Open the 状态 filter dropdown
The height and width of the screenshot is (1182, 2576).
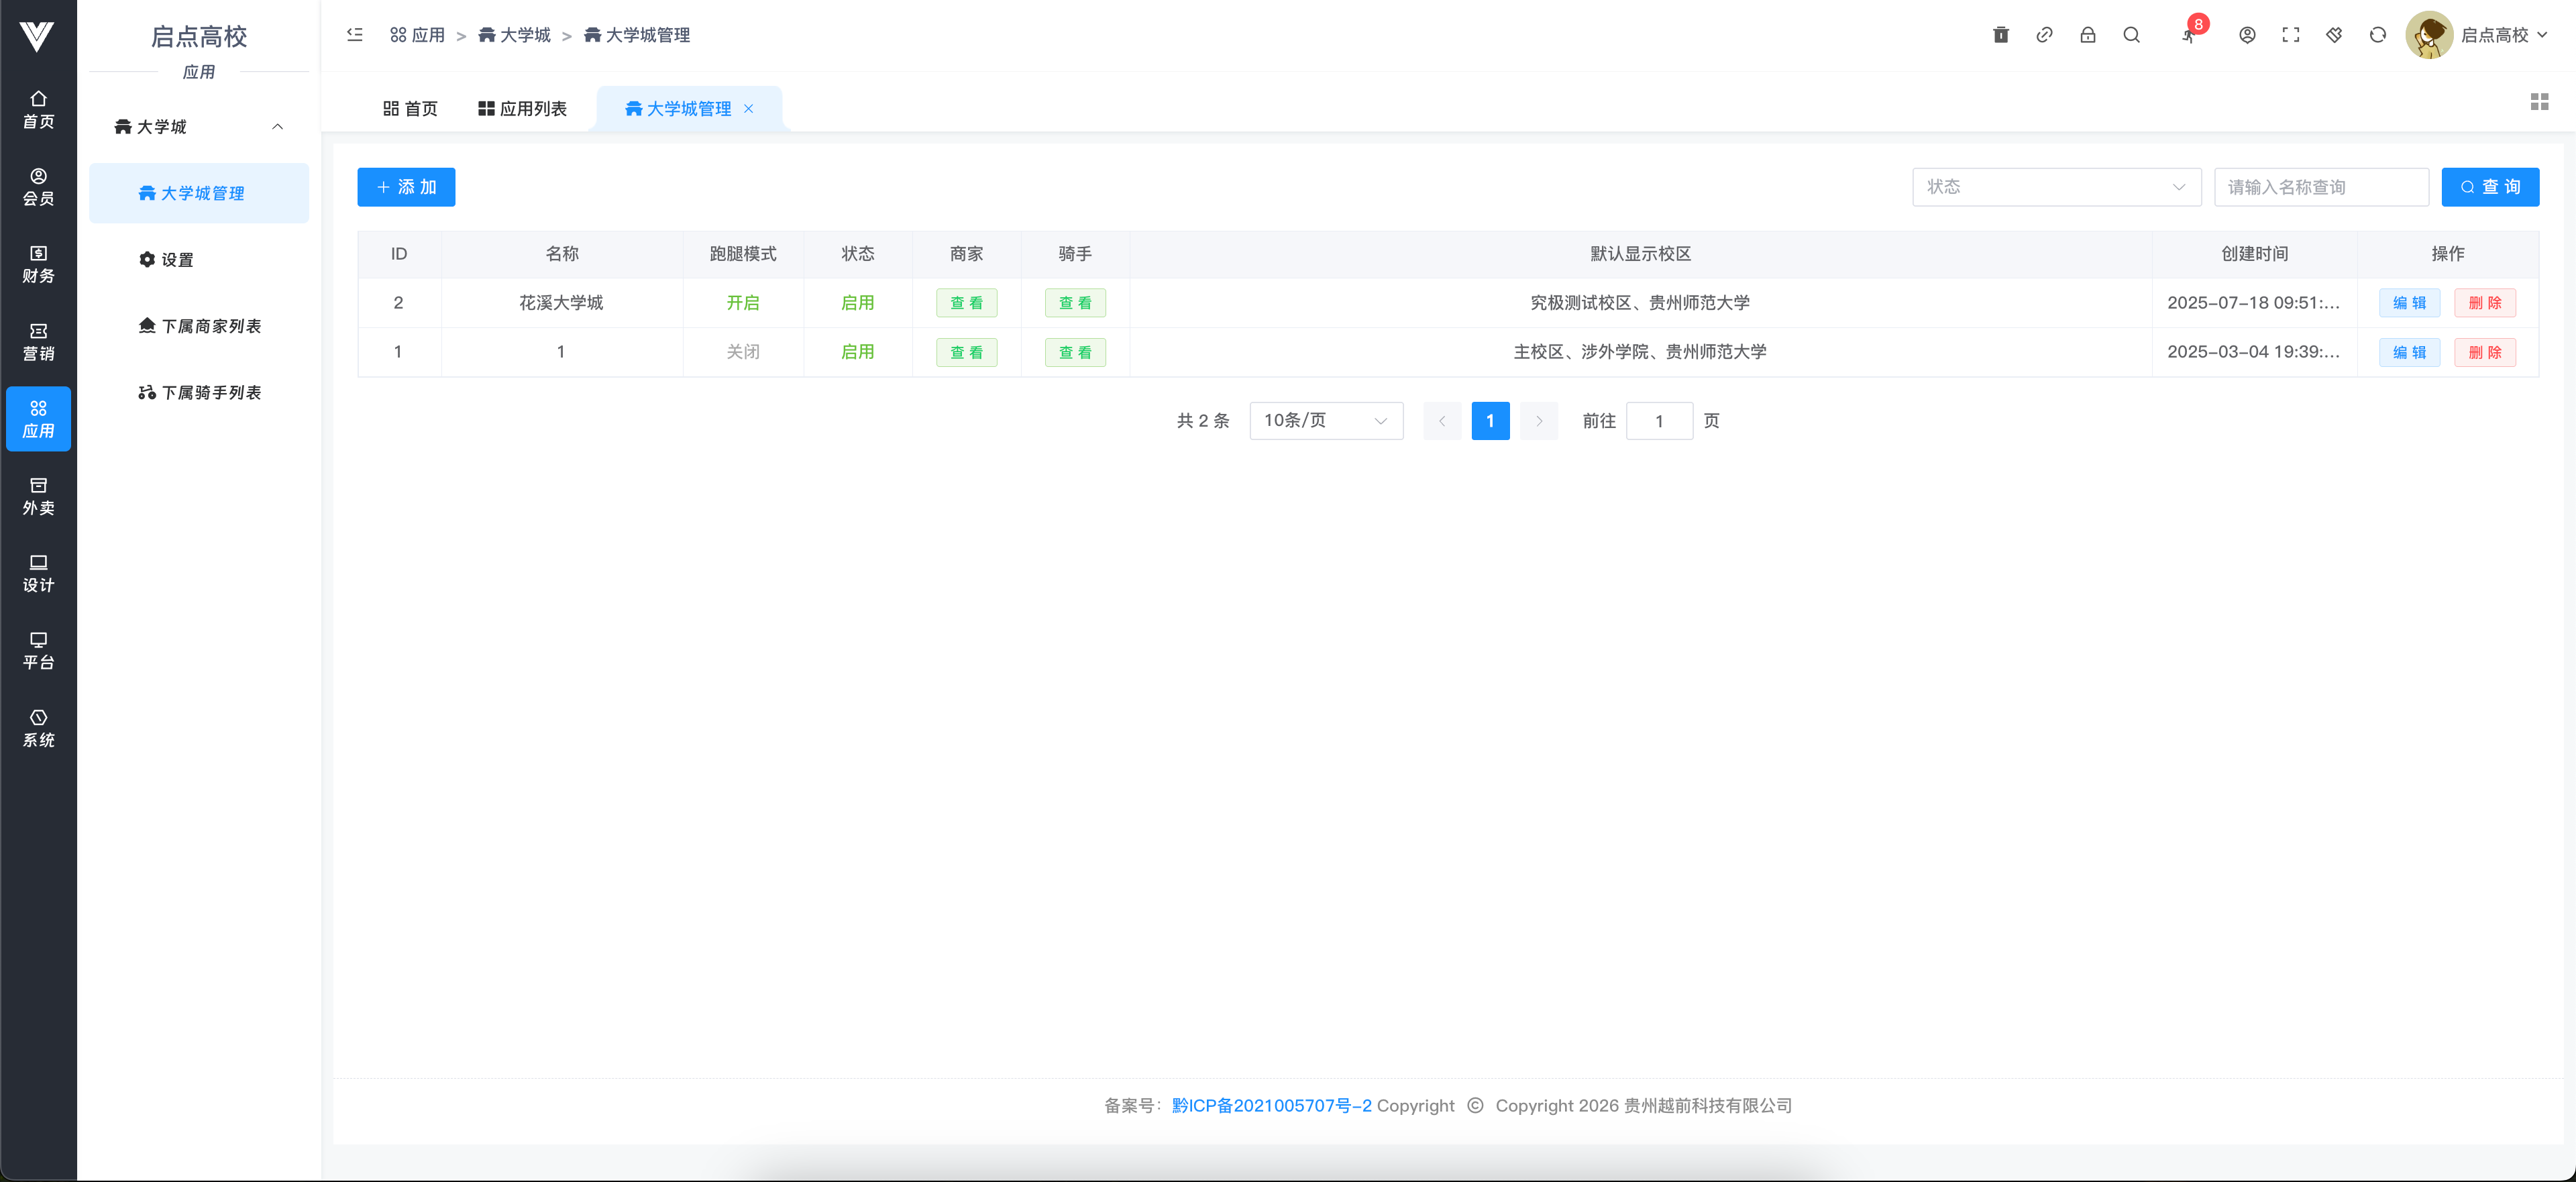(2056, 187)
